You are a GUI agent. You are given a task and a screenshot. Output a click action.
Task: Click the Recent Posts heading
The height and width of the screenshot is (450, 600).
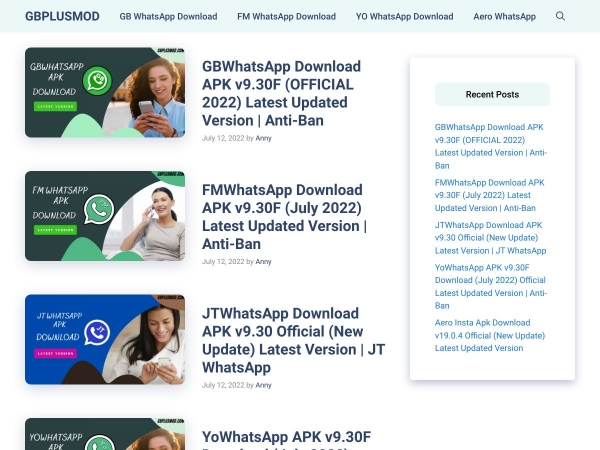click(492, 95)
